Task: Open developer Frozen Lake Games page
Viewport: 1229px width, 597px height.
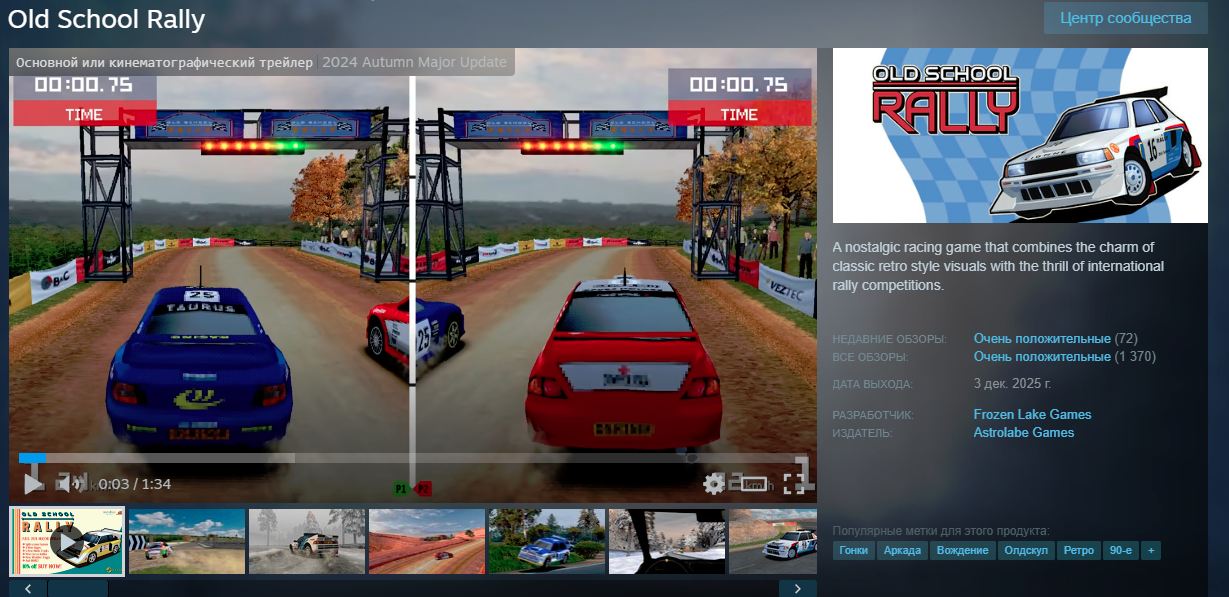Action: (x=1032, y=414)
